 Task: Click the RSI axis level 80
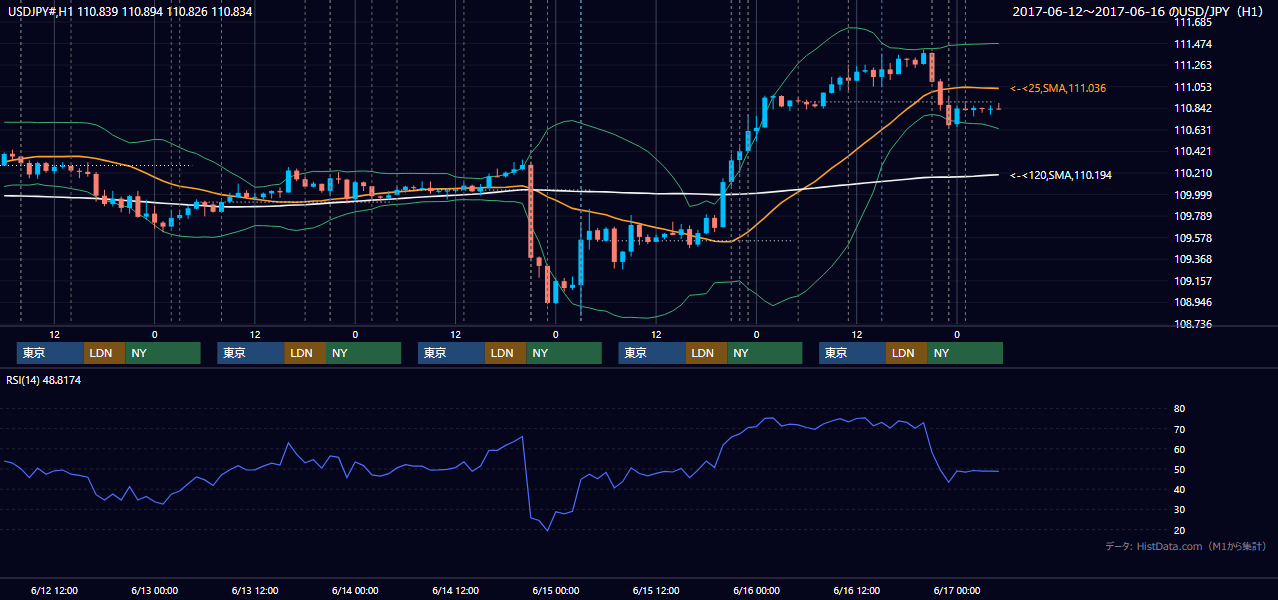coord(1179,409)
